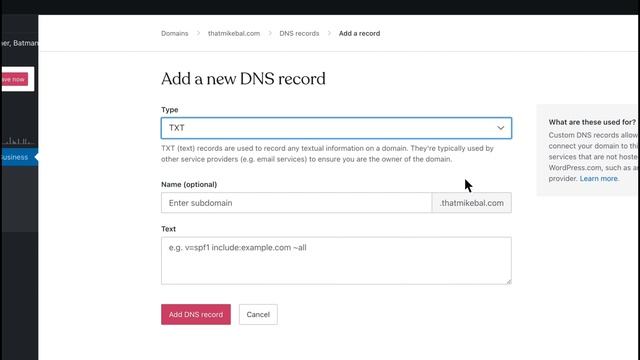Go to thatmikebal.com breadcrumb

(x=234, y=33)
